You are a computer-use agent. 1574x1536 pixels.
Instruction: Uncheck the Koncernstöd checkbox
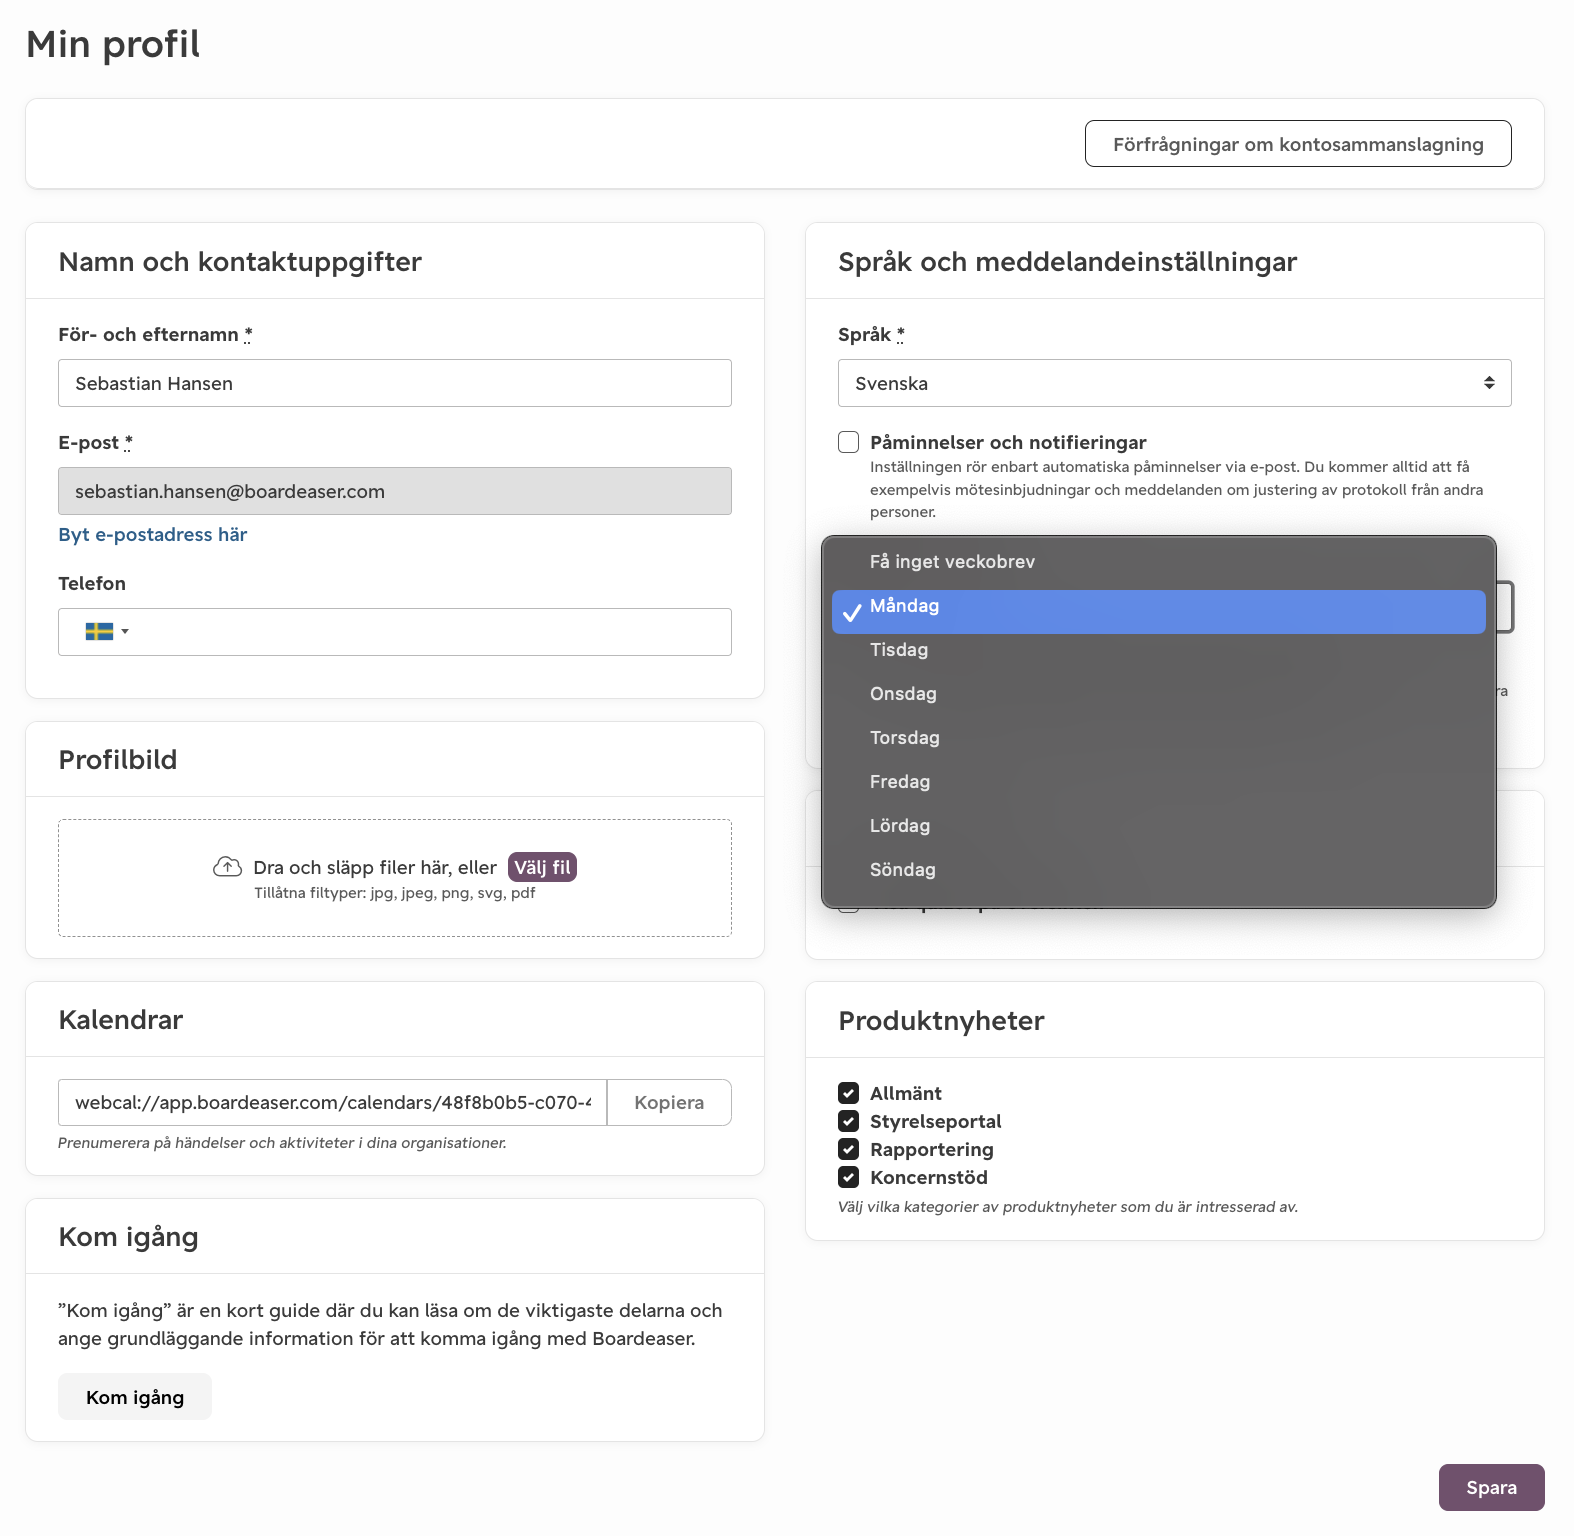(x=849, y=1177)
